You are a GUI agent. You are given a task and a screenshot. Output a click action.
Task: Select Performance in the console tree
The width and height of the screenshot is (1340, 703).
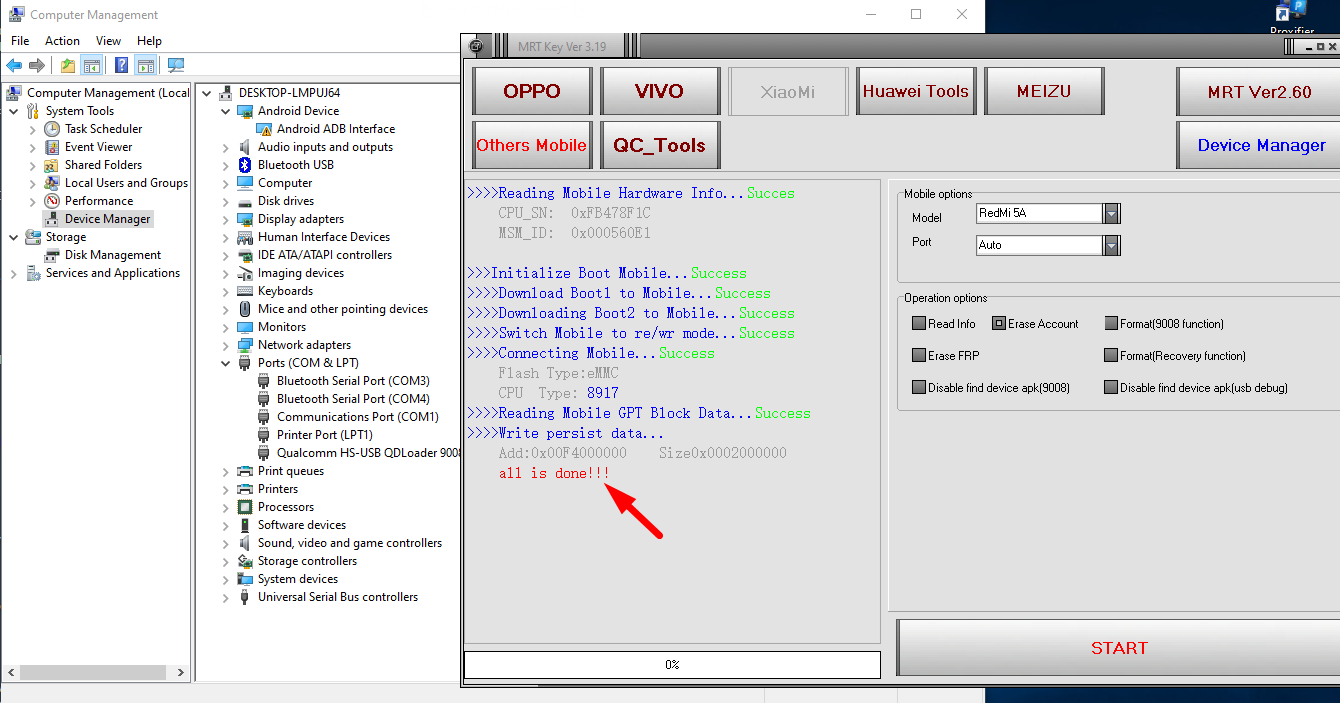(99, 201)
